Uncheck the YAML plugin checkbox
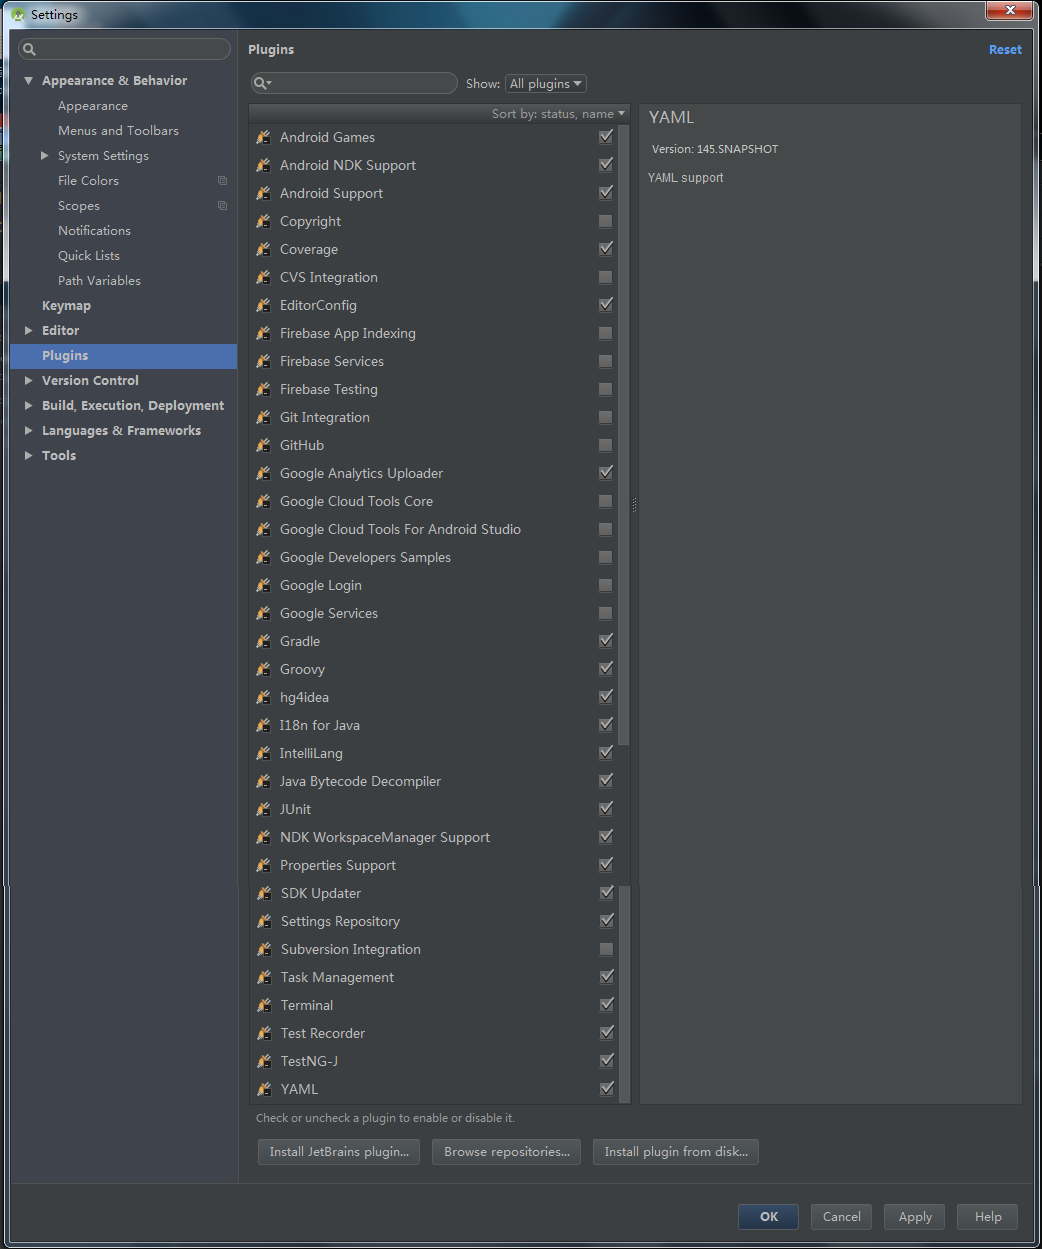The height and width of the screenshot is (1250, 1042). click(606, 1089)
